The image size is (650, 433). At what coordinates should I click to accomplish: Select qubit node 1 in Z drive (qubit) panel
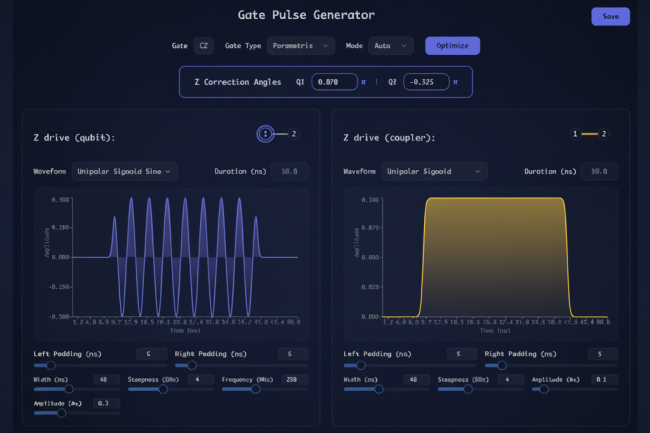[265, 134]
